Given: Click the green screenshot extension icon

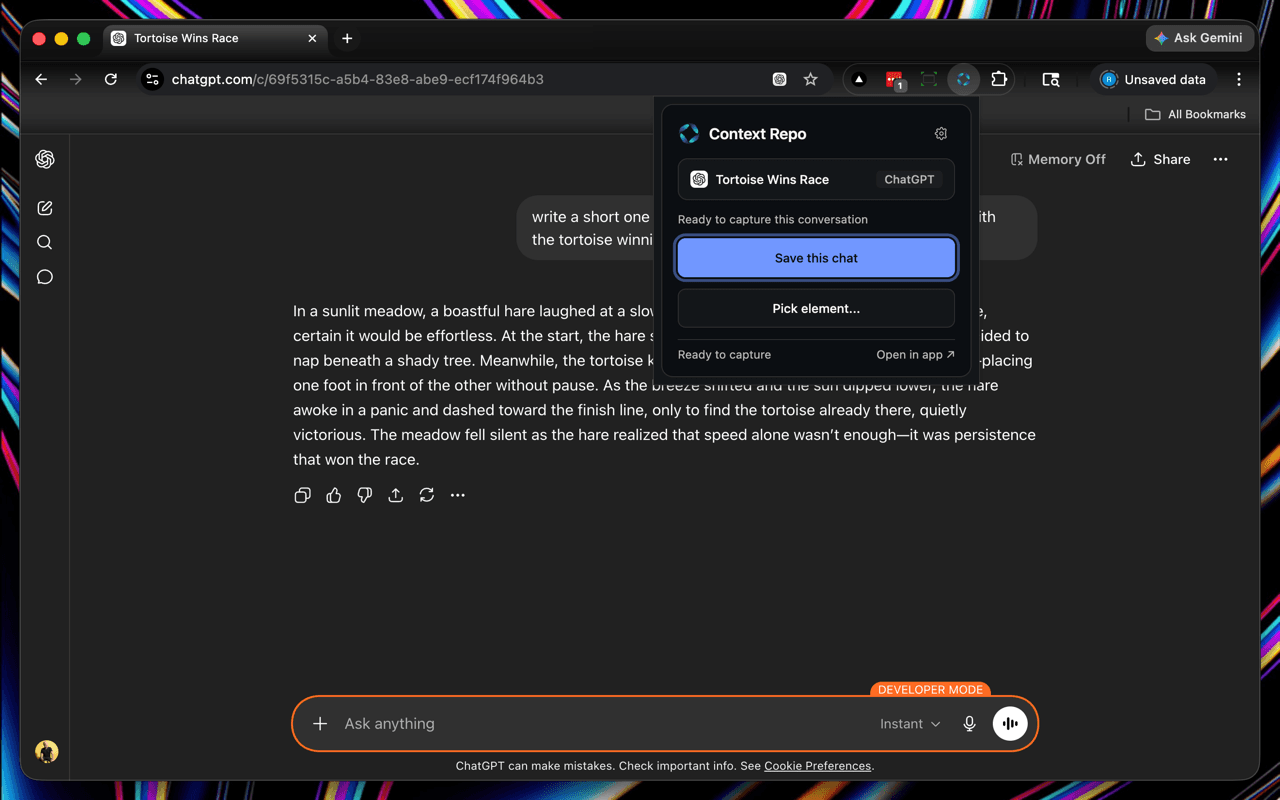Looking at the screenshot, I should tap(929, 79).
